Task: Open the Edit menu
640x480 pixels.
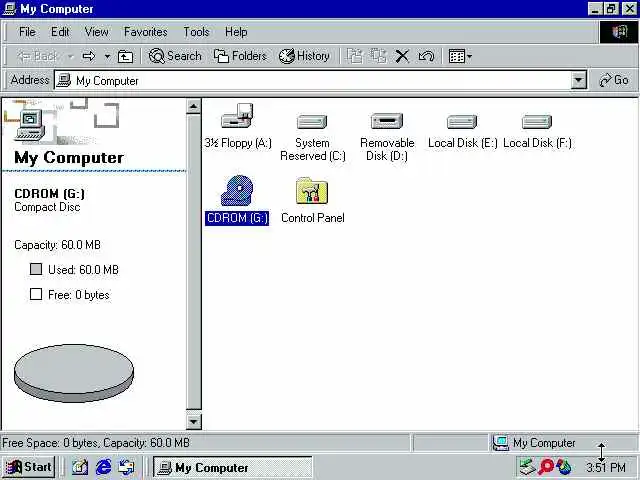Action: [x=60, y=32]
